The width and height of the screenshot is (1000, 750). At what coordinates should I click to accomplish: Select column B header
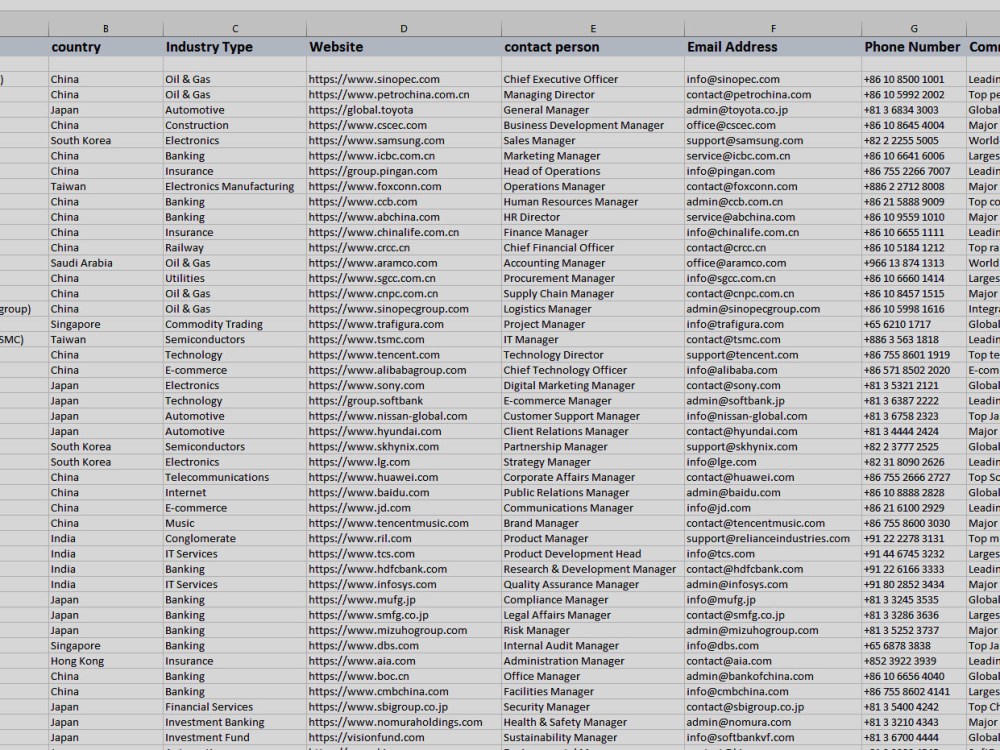[106, 29]
